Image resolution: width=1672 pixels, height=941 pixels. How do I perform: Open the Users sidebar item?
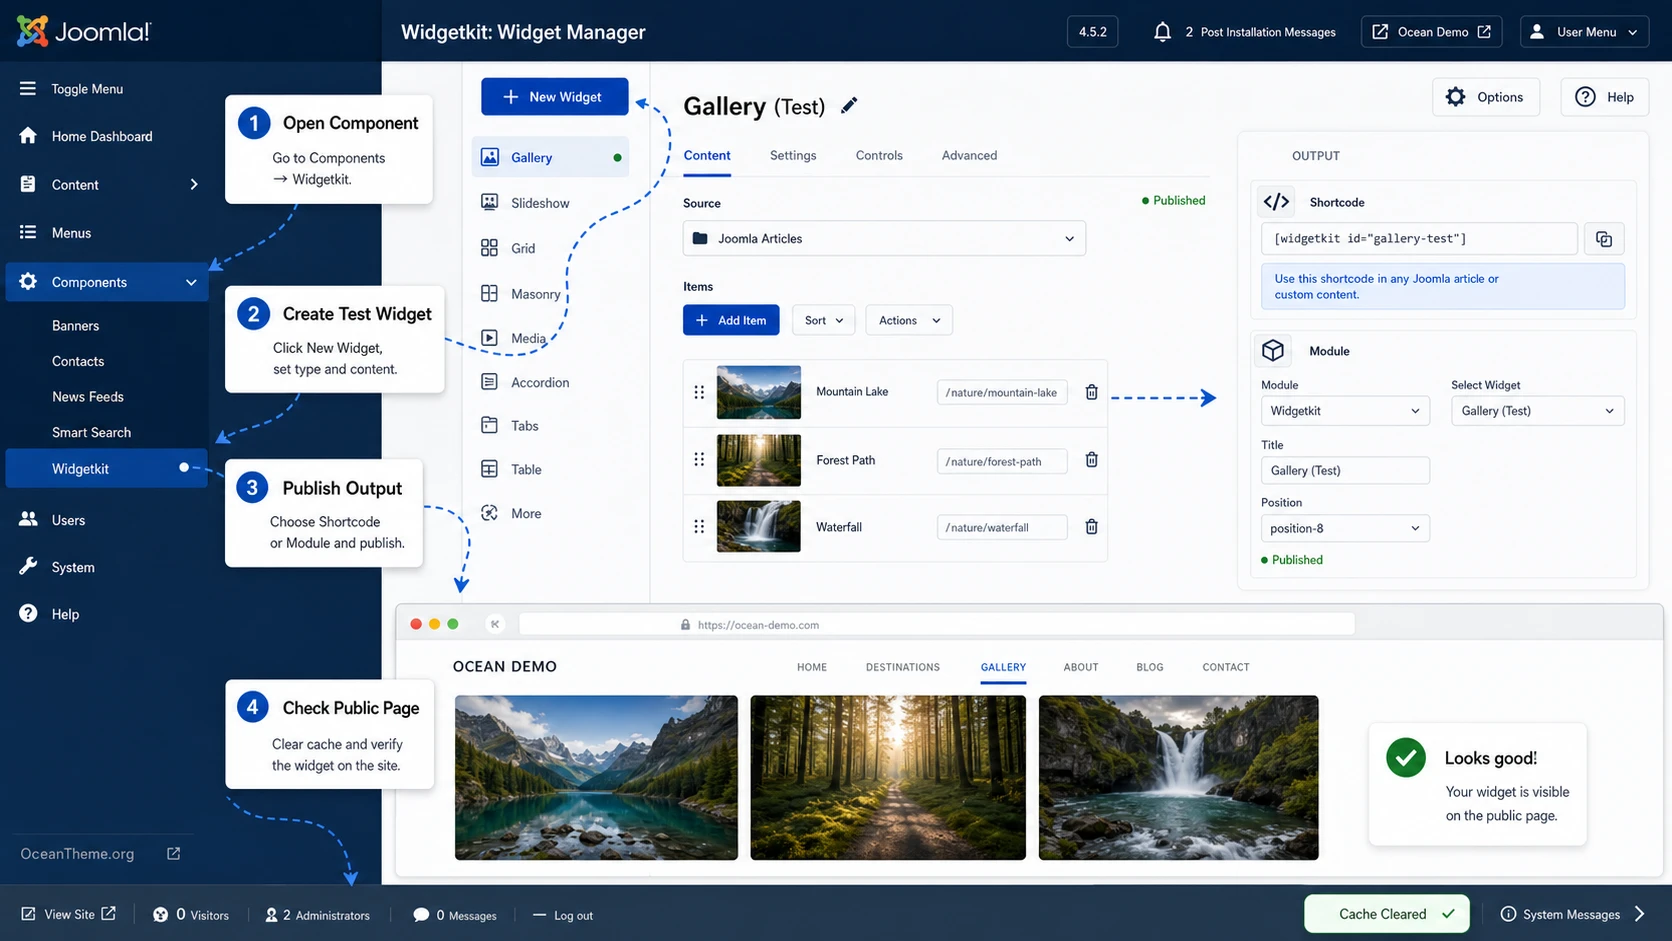68,520
